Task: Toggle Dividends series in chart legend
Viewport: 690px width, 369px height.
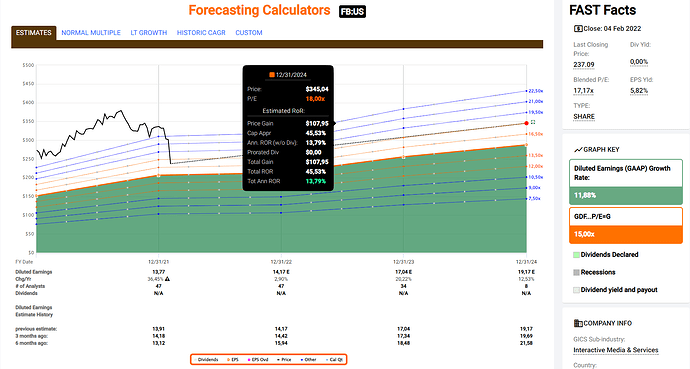Action: tap(206, 360)
